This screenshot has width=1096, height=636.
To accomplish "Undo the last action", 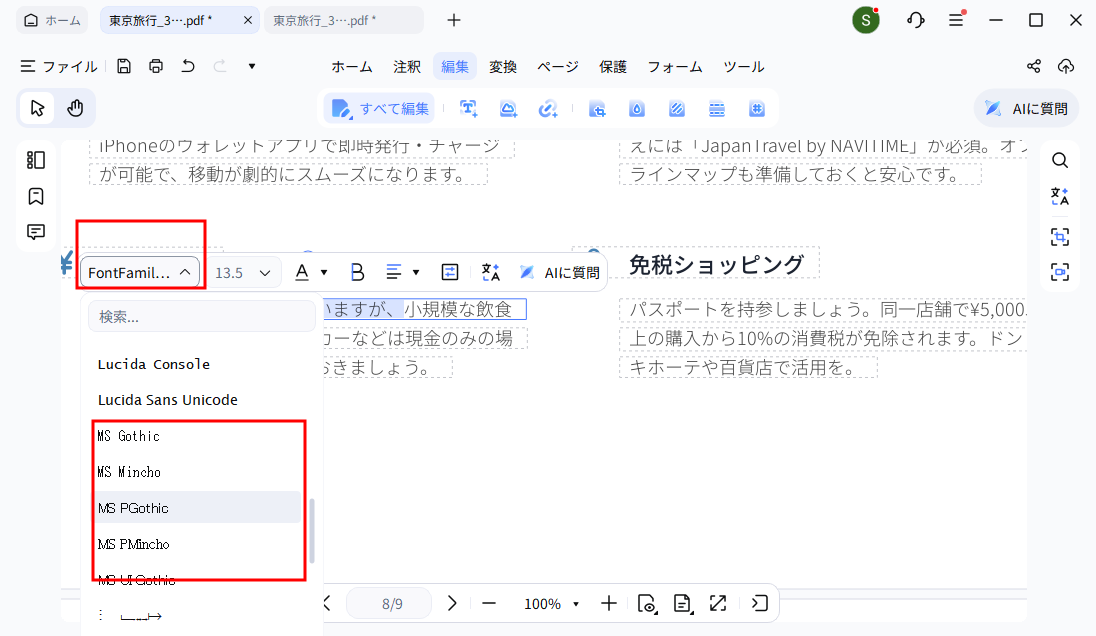I will (188, 66).
